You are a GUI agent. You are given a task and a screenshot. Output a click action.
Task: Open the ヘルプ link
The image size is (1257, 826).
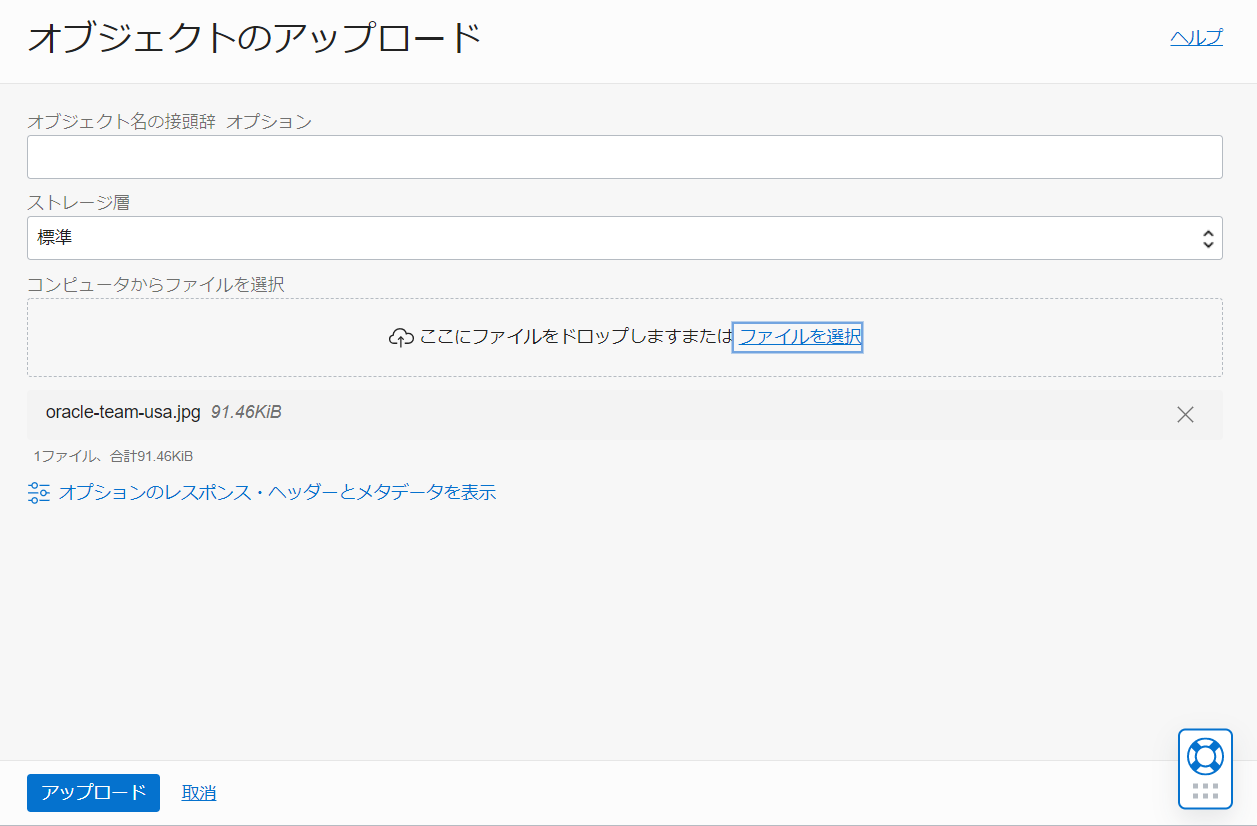click(x=1196, y=36)
